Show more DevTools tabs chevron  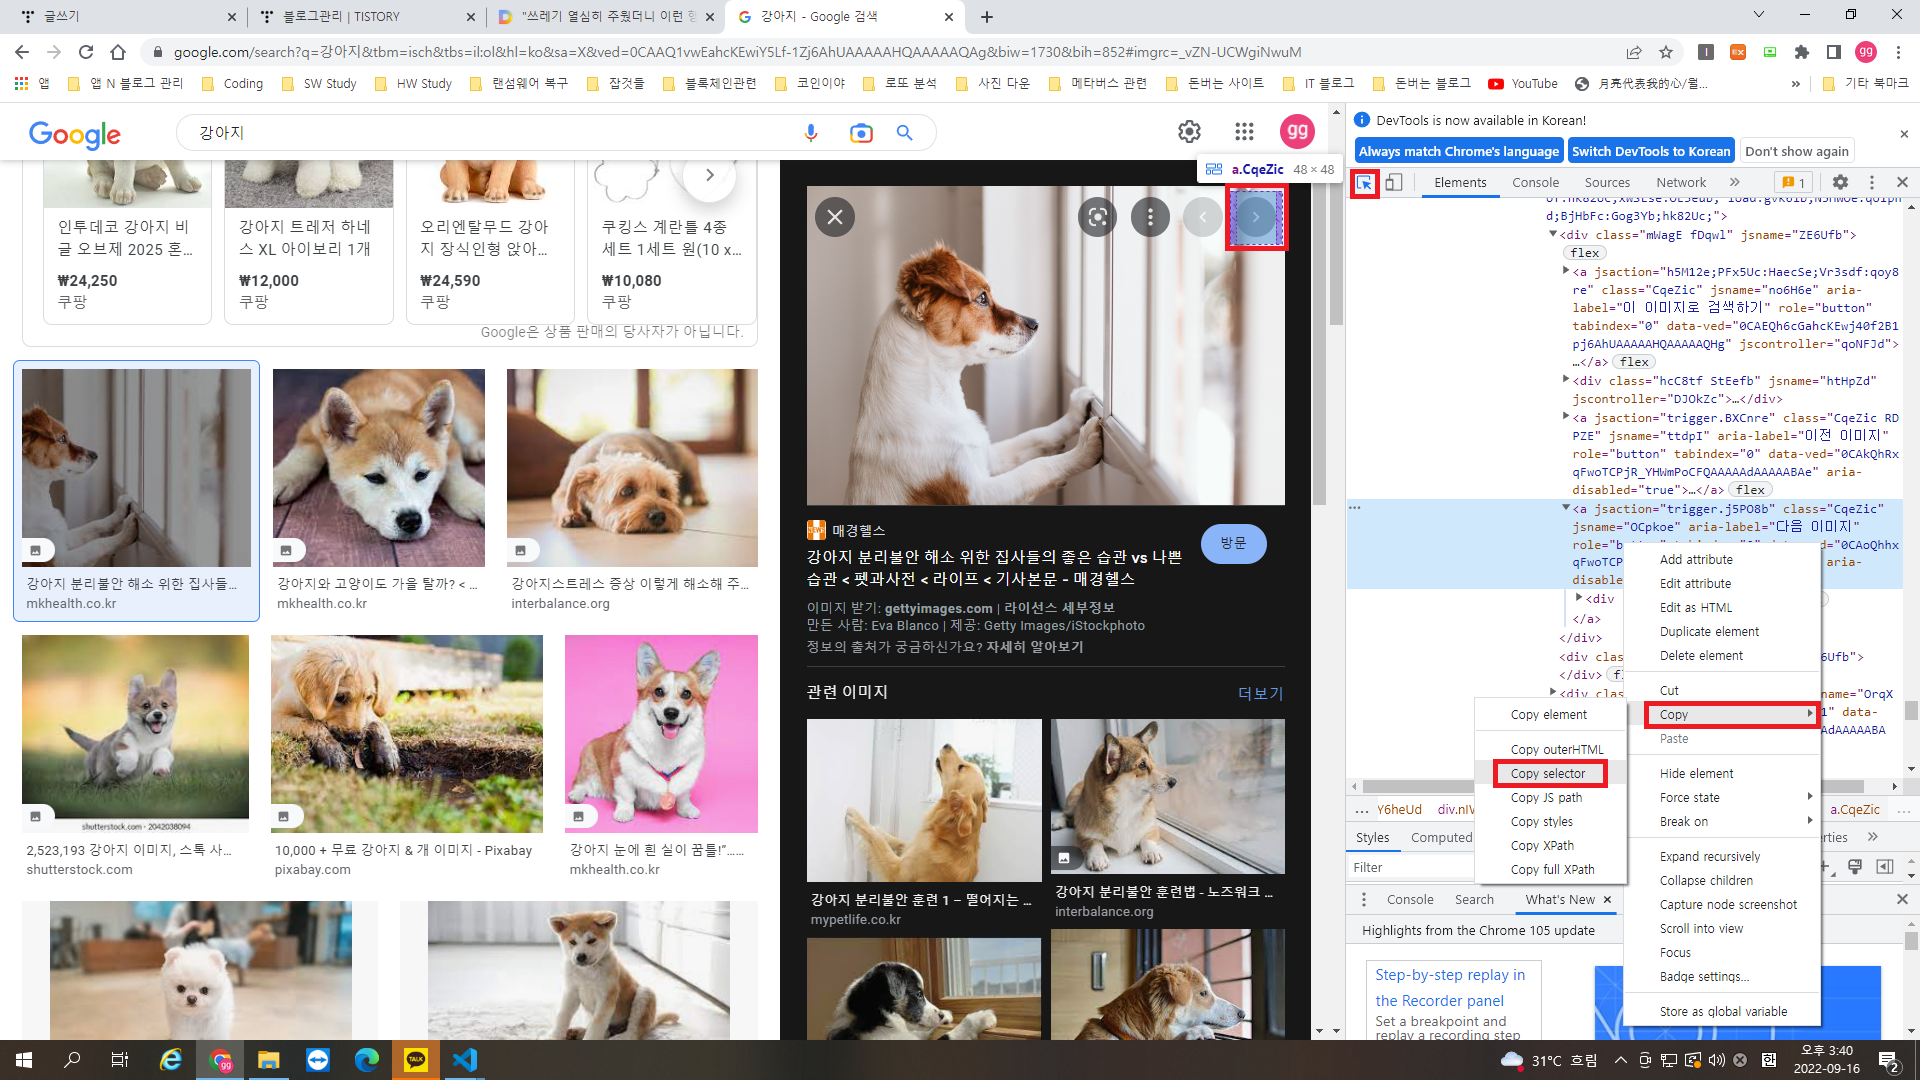point(1735,183)
